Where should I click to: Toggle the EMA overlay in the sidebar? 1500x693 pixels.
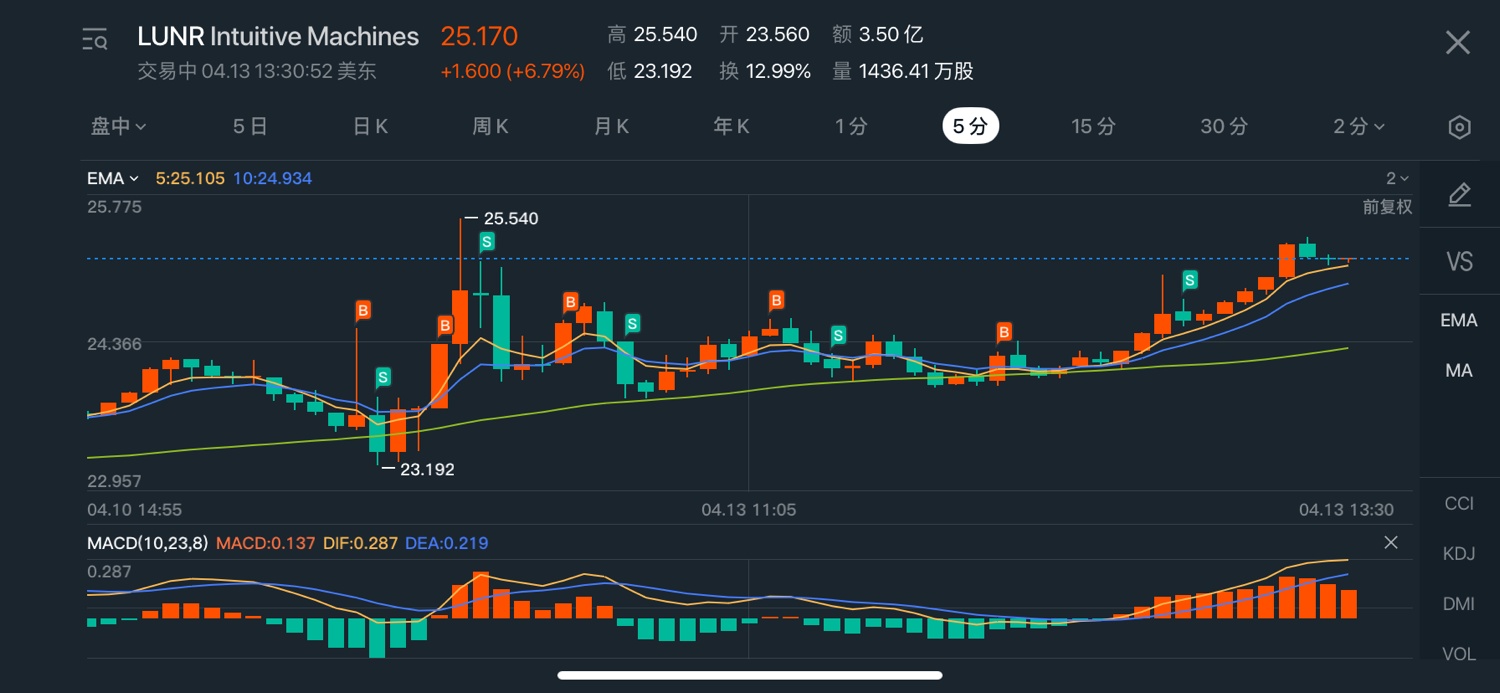(1458, 320)
